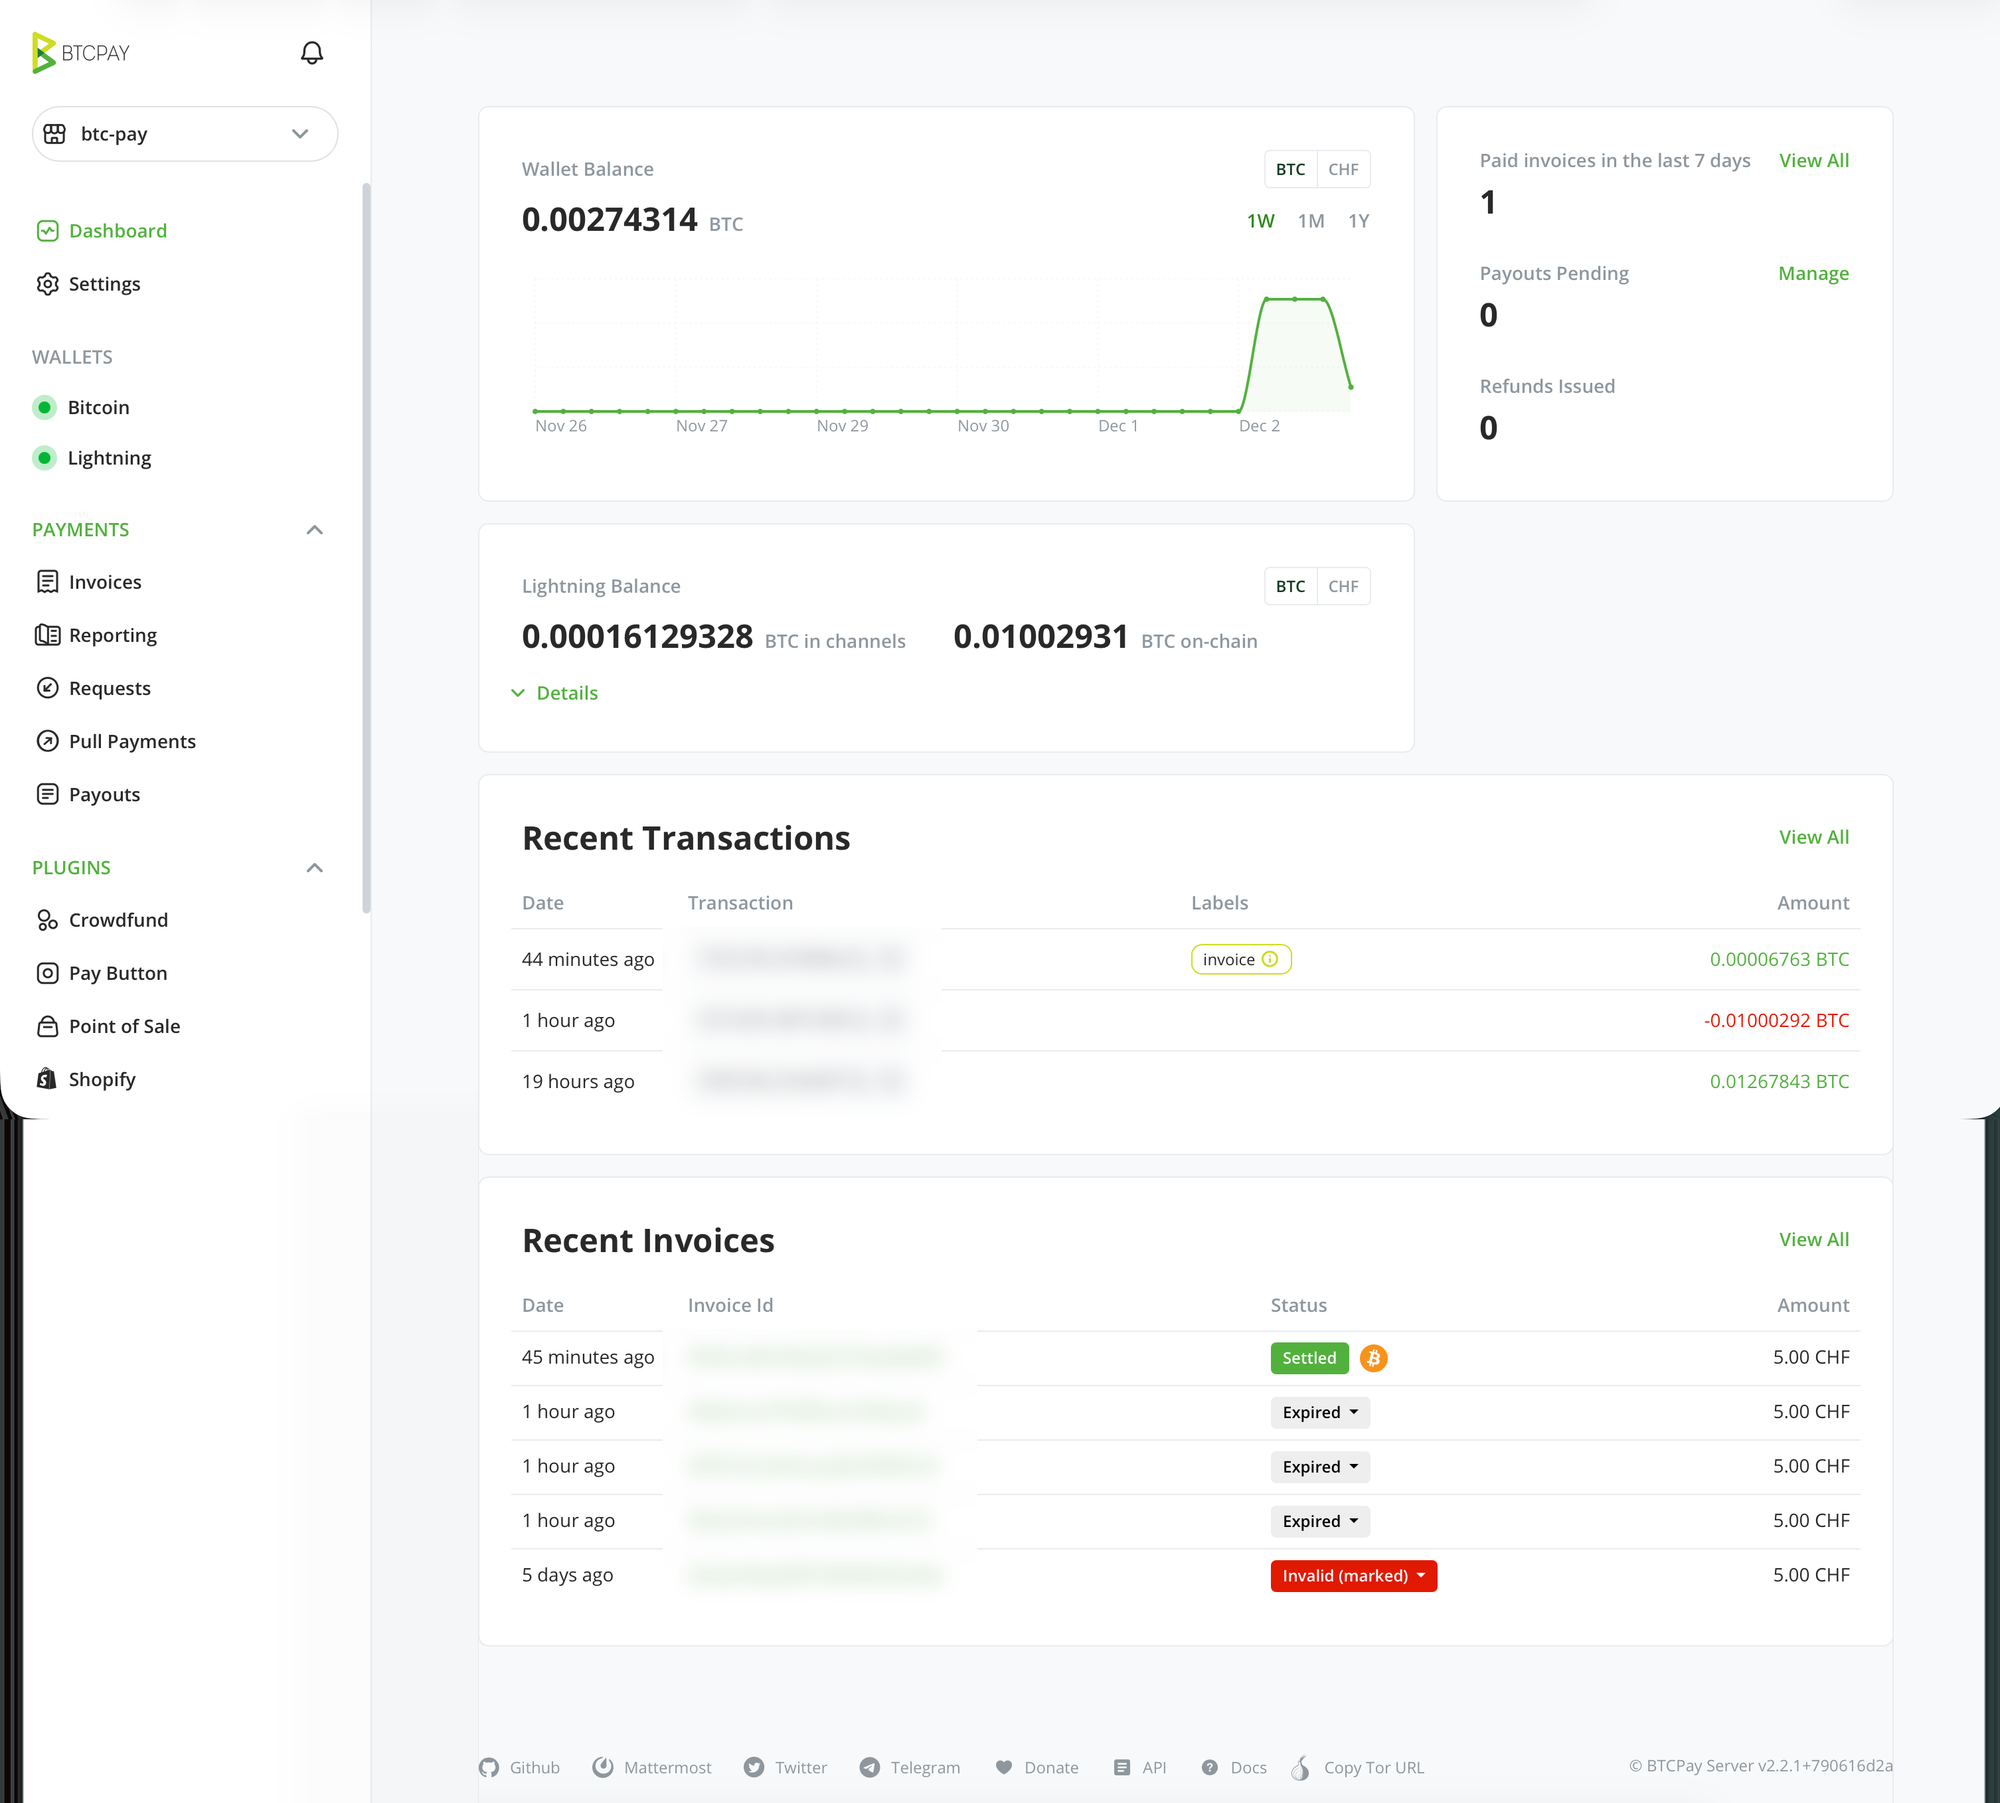Click View All for Recent Transactions
The image size is (2000, 1803).
[x=1813, y=837]
